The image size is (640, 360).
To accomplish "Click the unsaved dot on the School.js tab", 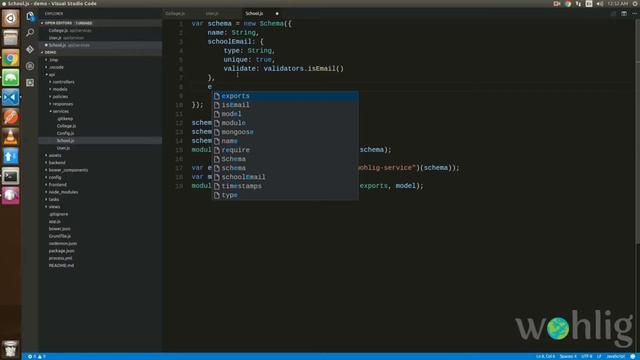I will click(277, 13).
